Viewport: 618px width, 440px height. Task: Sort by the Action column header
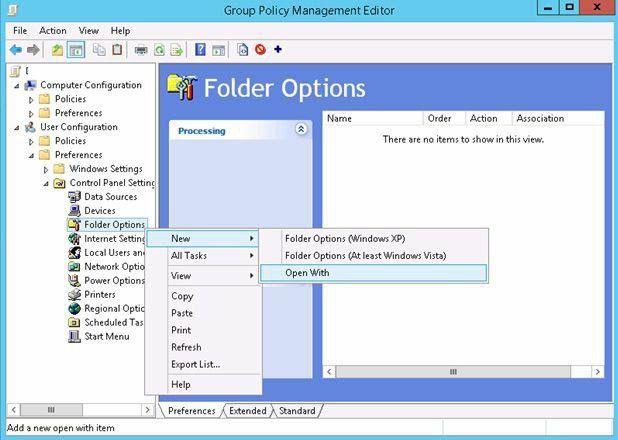(x=489, y=118)
